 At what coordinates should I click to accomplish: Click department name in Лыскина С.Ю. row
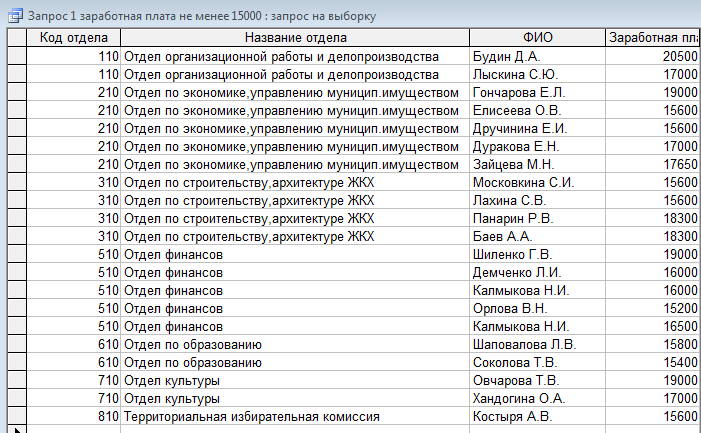[295, 74]
